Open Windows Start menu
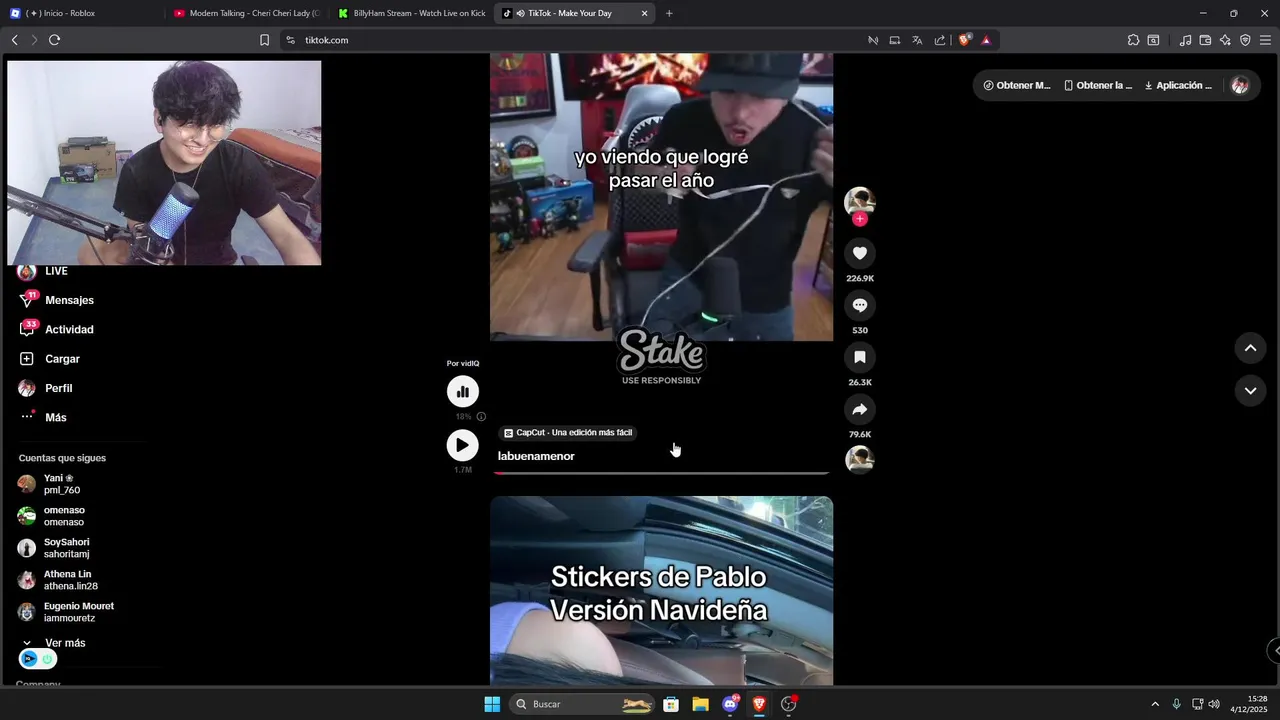This screenshot has height=720, width=1280. [x=492, y=704]
